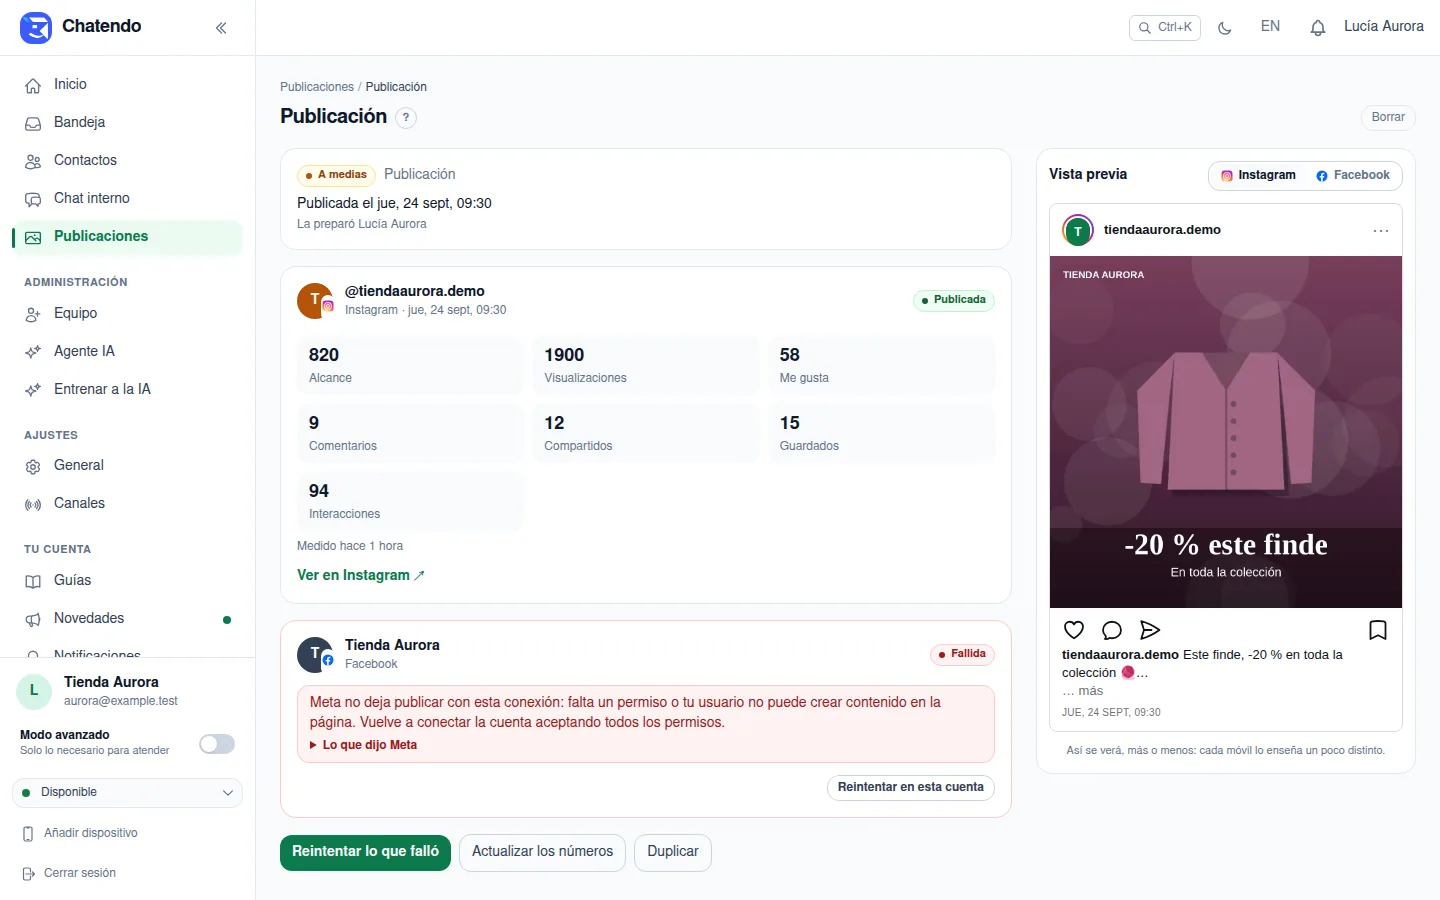Open Agente IA page
1440x900 pixels.
pyautogui.click(x=127, y=352)
